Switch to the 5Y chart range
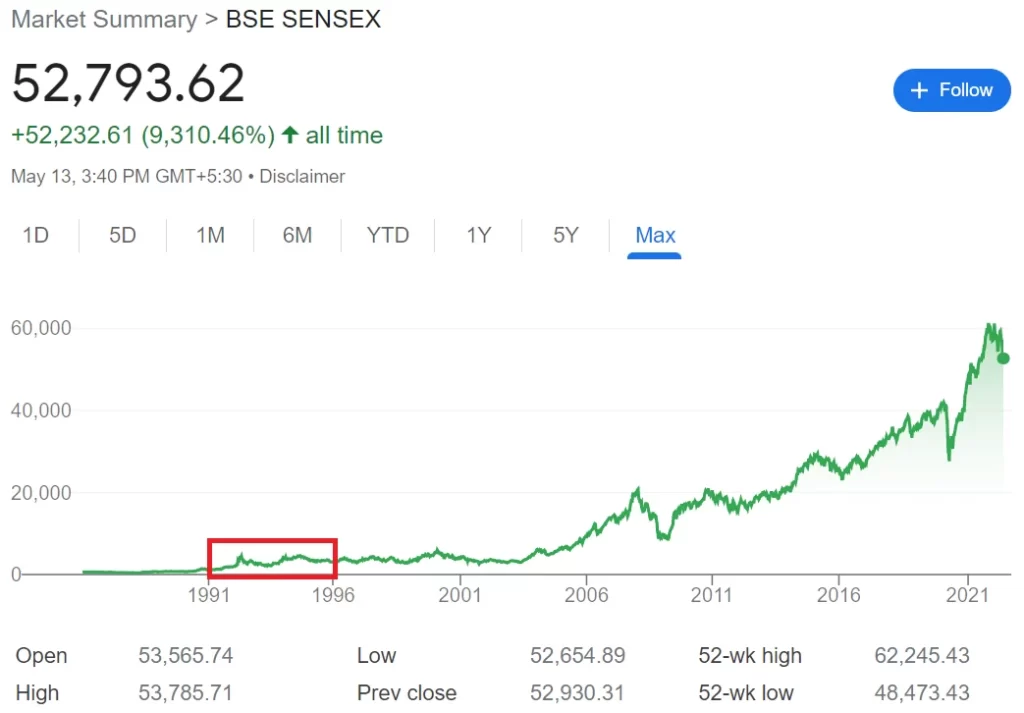This screenshot has width=1024, height=713. pyautogui.click(x=566, y=235)
